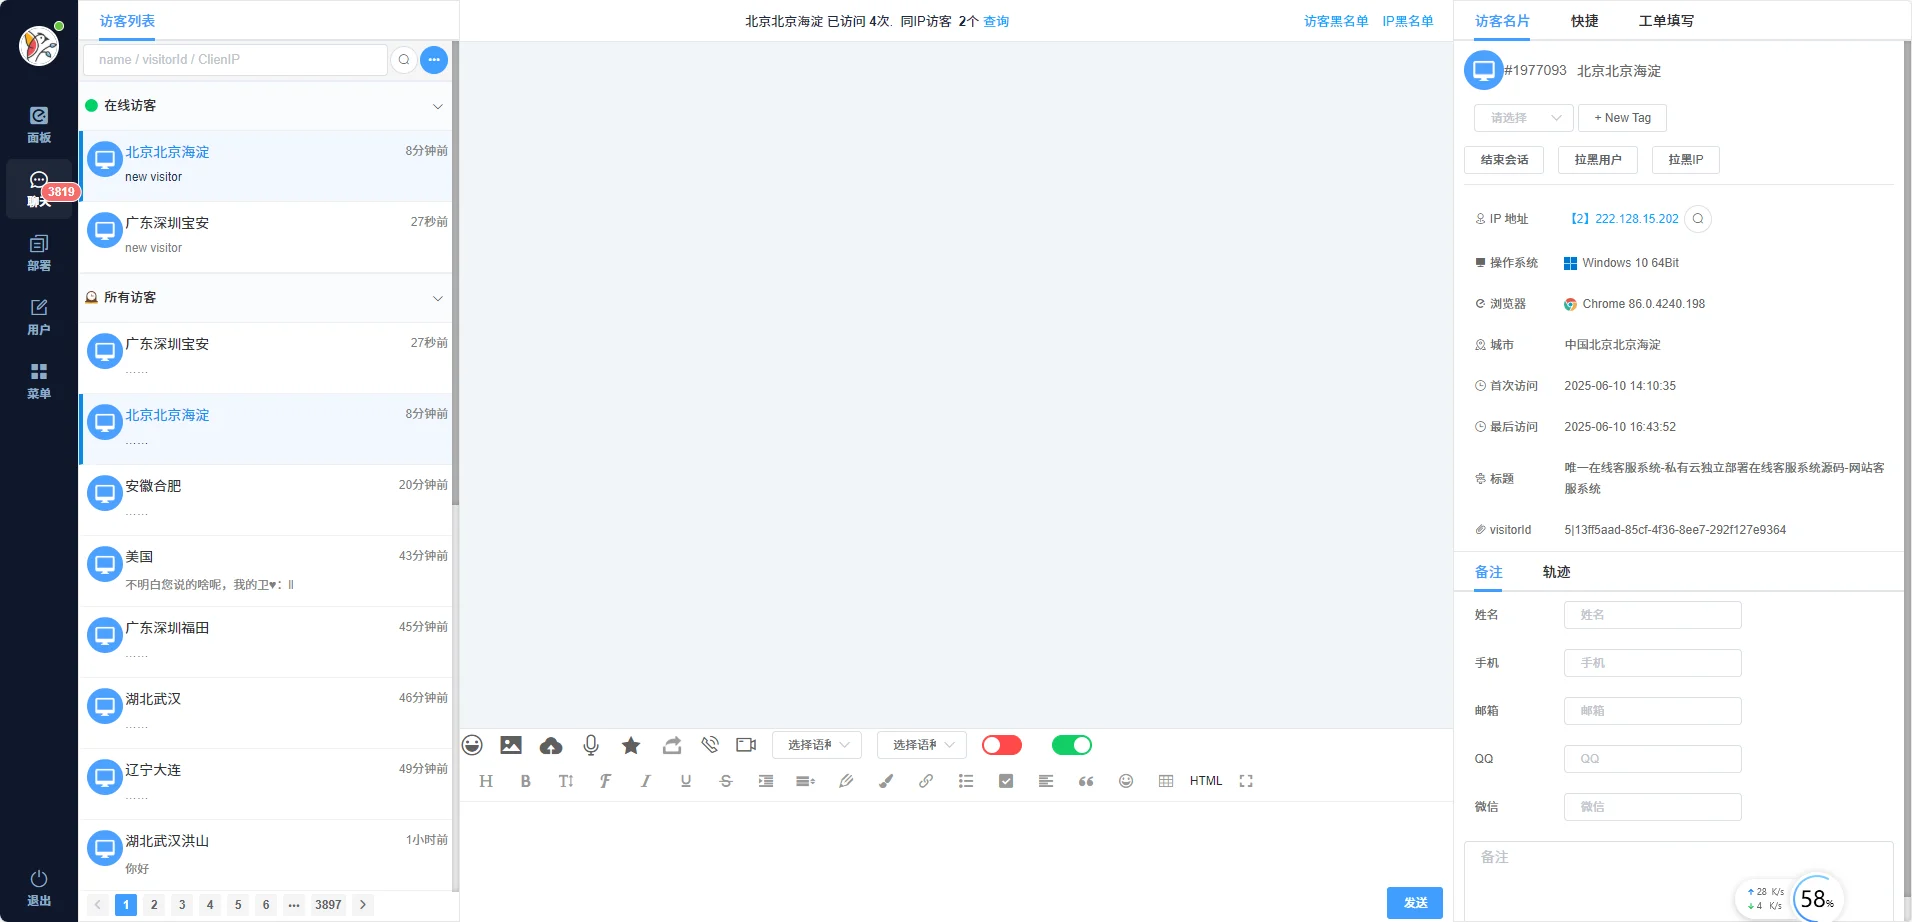Open the blue more-options search button
Image resolution: width=1912 pixels, height=922 pixels.
coord(434,60)
